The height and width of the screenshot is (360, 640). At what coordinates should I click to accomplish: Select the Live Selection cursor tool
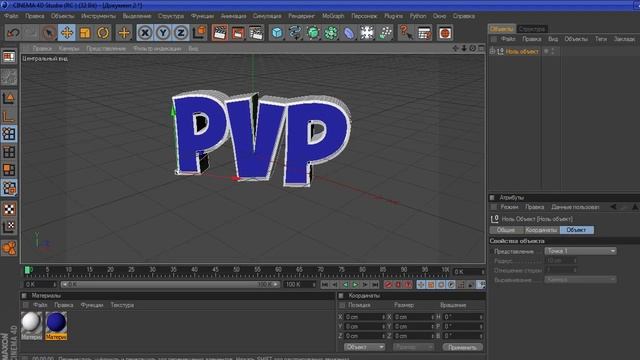[49, 33]
